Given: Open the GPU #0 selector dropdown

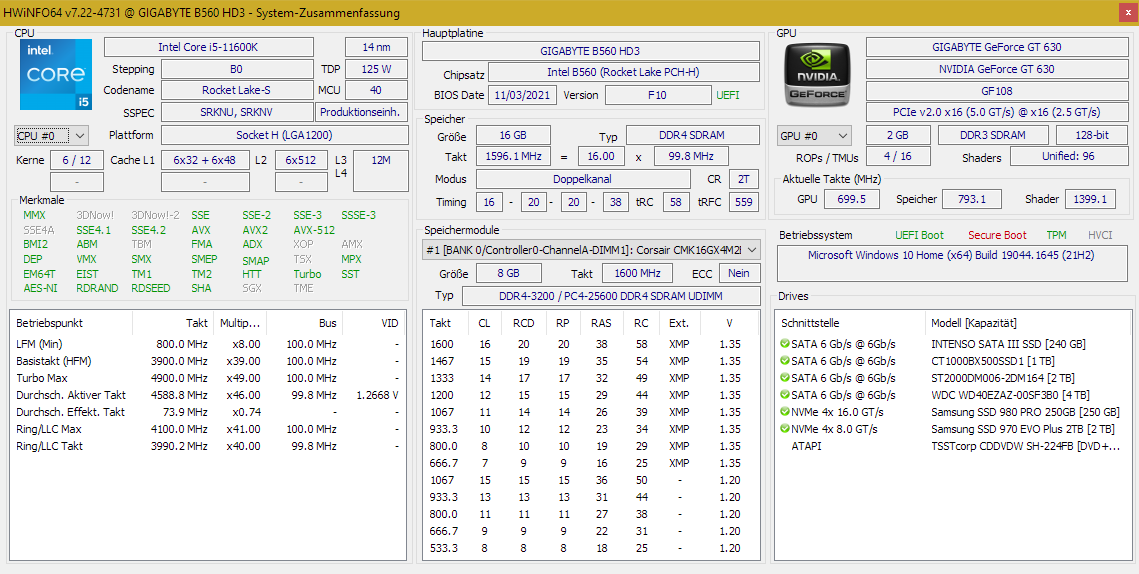Looking at the screenshot, I should tap(814, 135).
